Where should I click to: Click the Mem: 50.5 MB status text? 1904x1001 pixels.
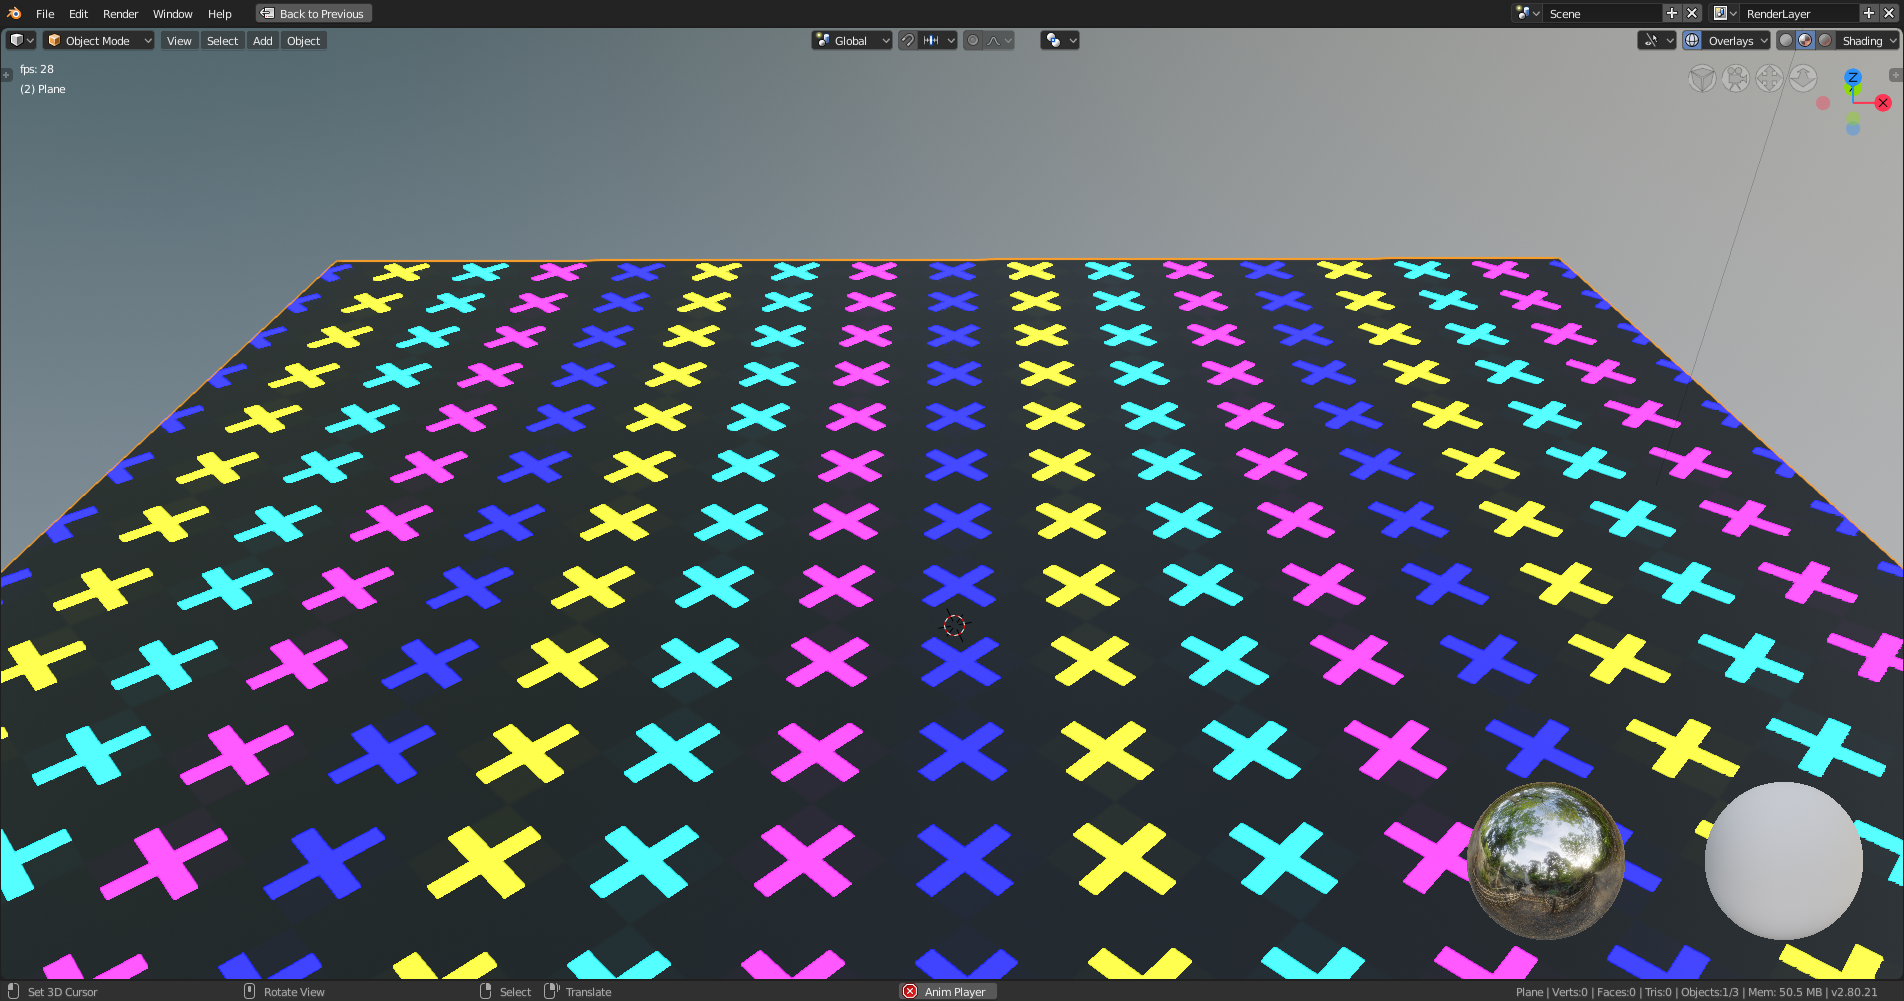1785,992
